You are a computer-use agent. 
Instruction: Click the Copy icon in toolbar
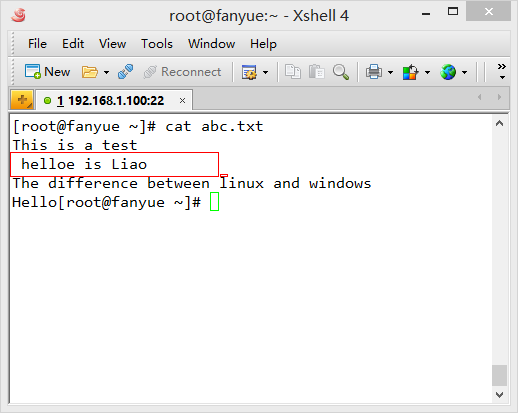[x=293, y=72]
